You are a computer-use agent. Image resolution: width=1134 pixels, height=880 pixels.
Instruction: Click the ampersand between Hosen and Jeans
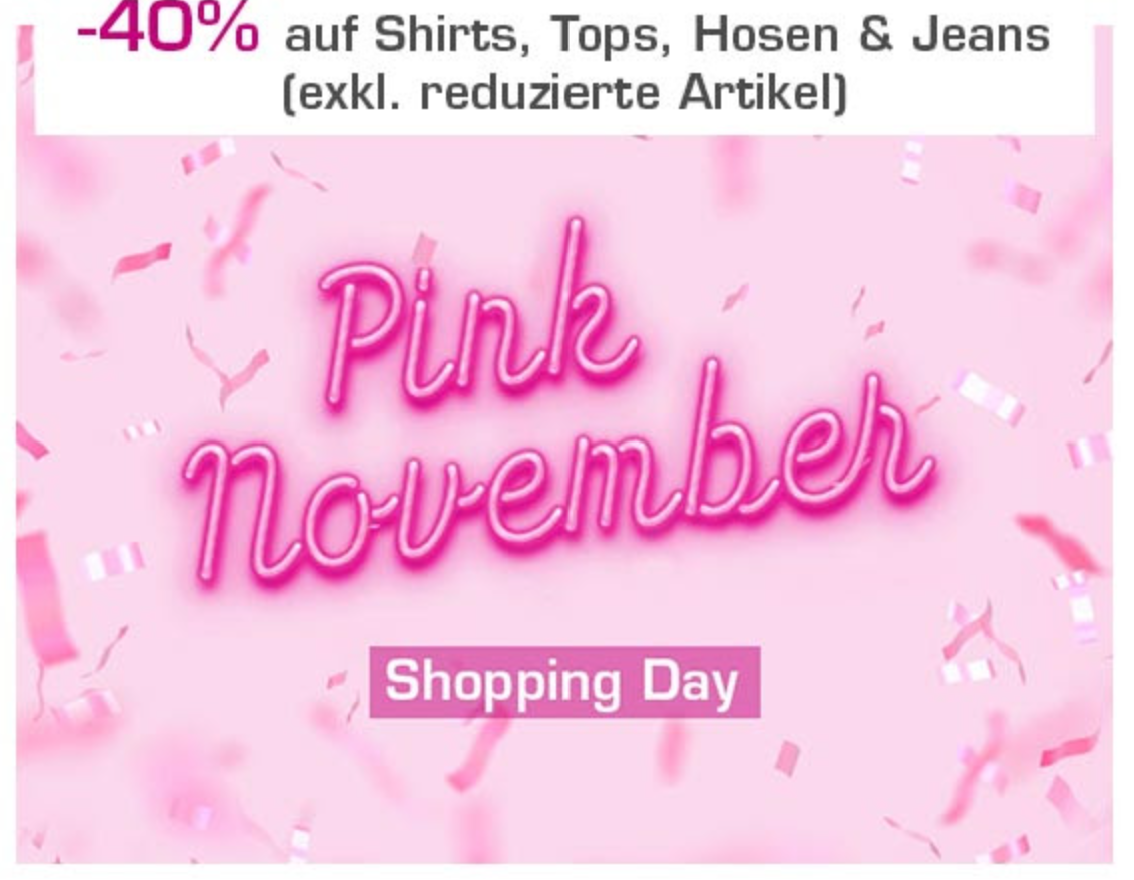(x=875, y=35)
